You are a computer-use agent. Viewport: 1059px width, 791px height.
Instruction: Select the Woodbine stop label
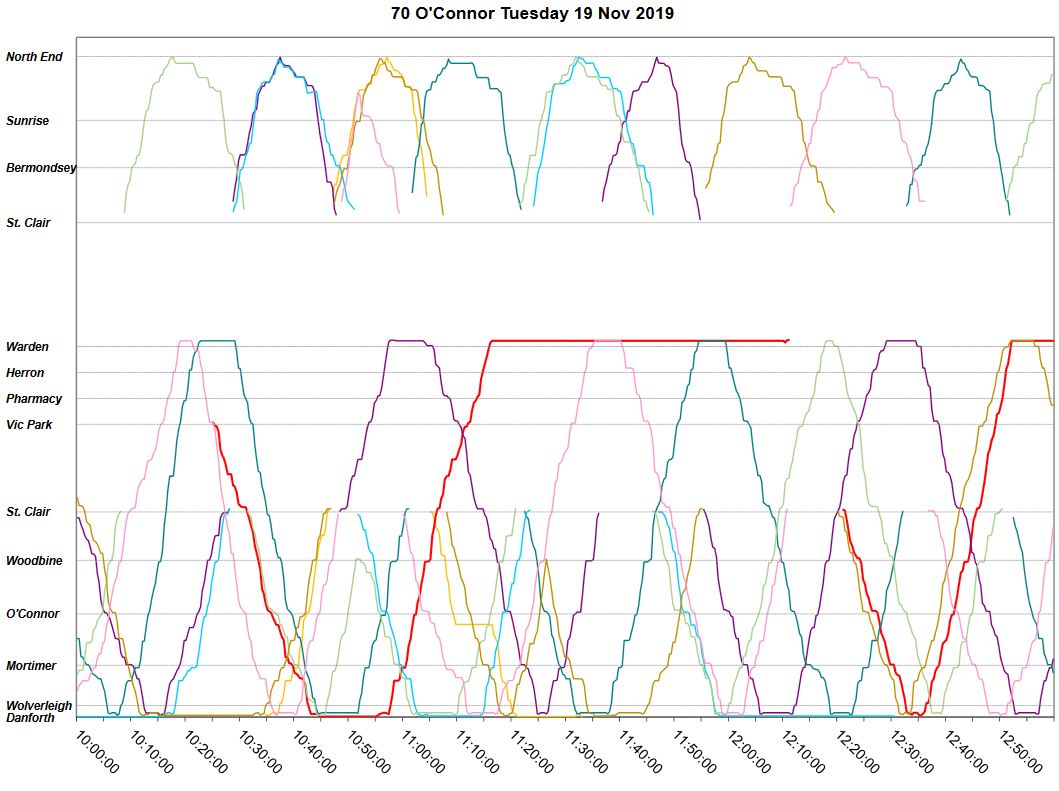(34, 561)
